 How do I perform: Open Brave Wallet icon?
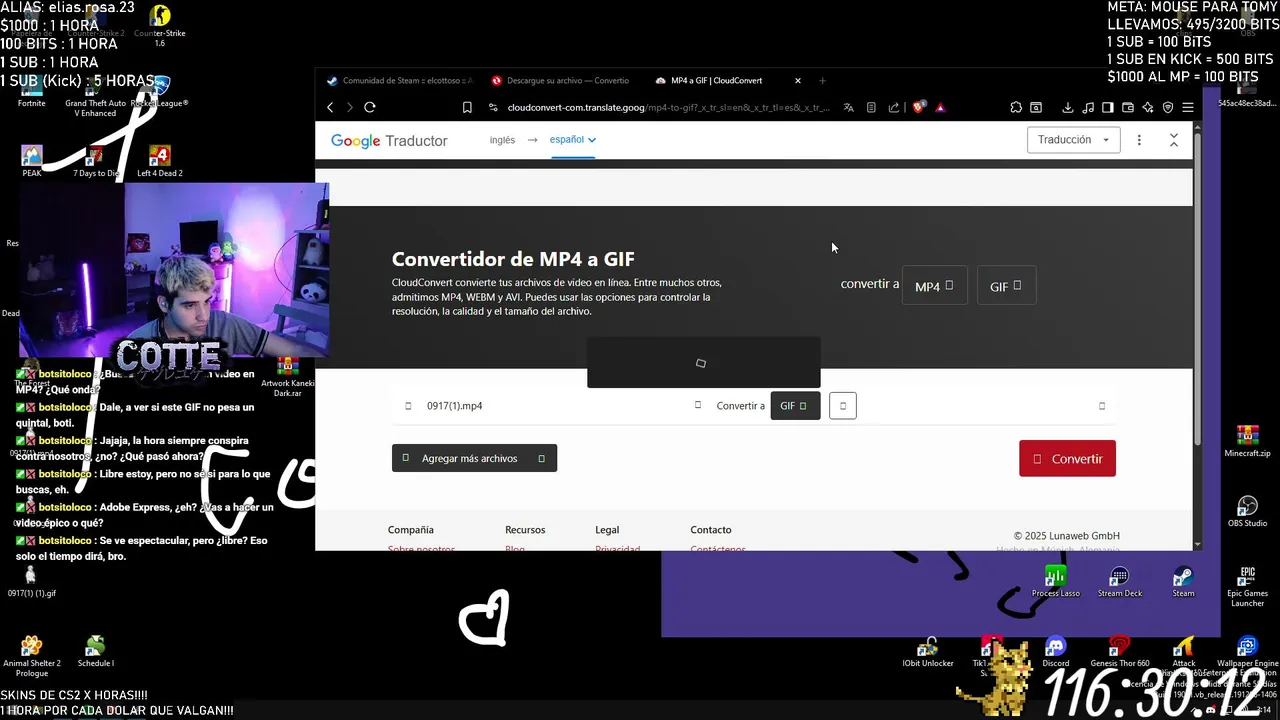(1128, 107)
